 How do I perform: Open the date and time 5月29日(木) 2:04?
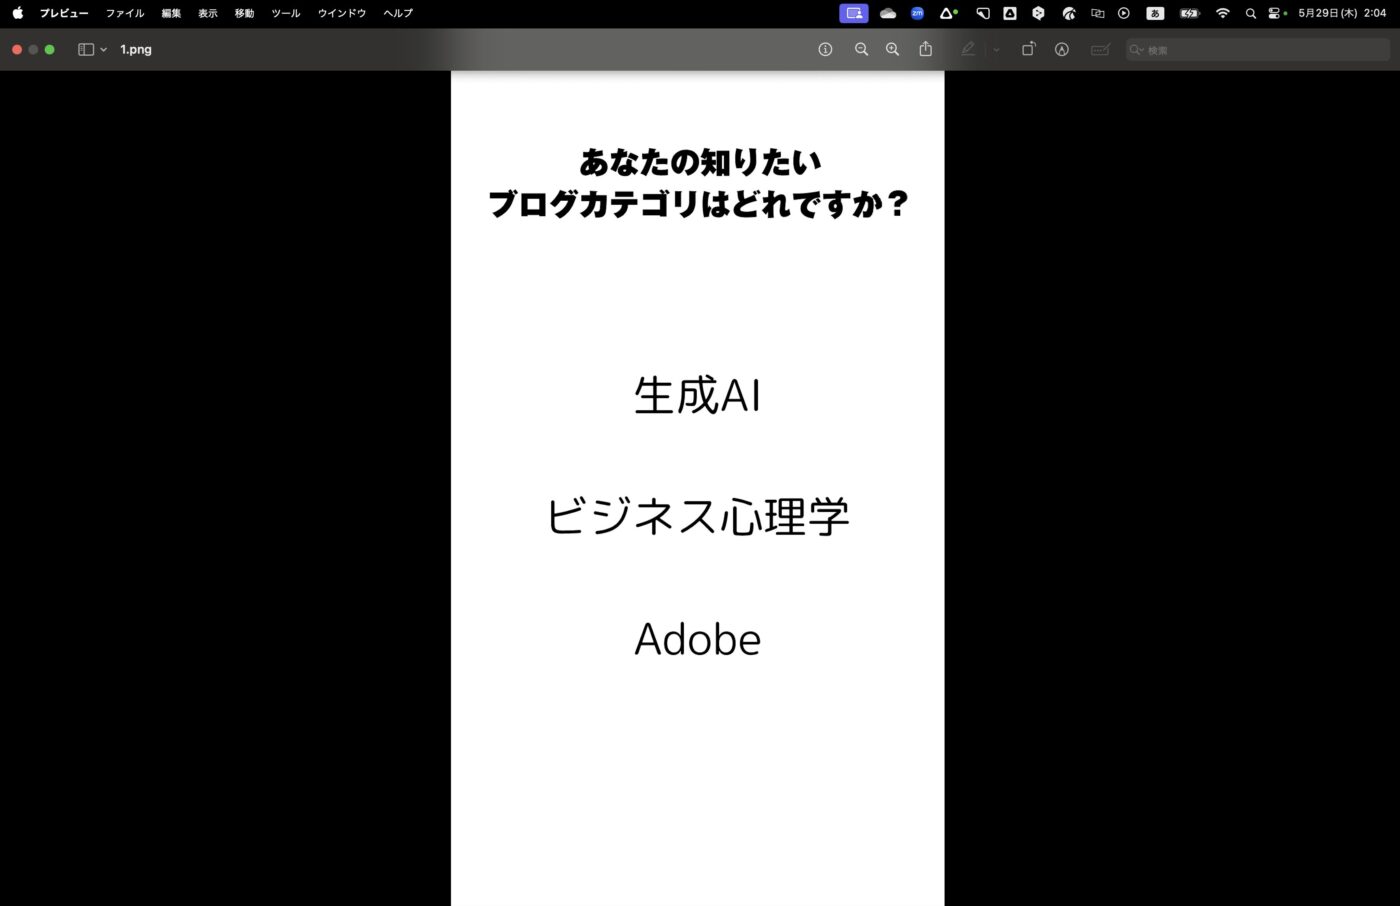(x=1342, y=13)
